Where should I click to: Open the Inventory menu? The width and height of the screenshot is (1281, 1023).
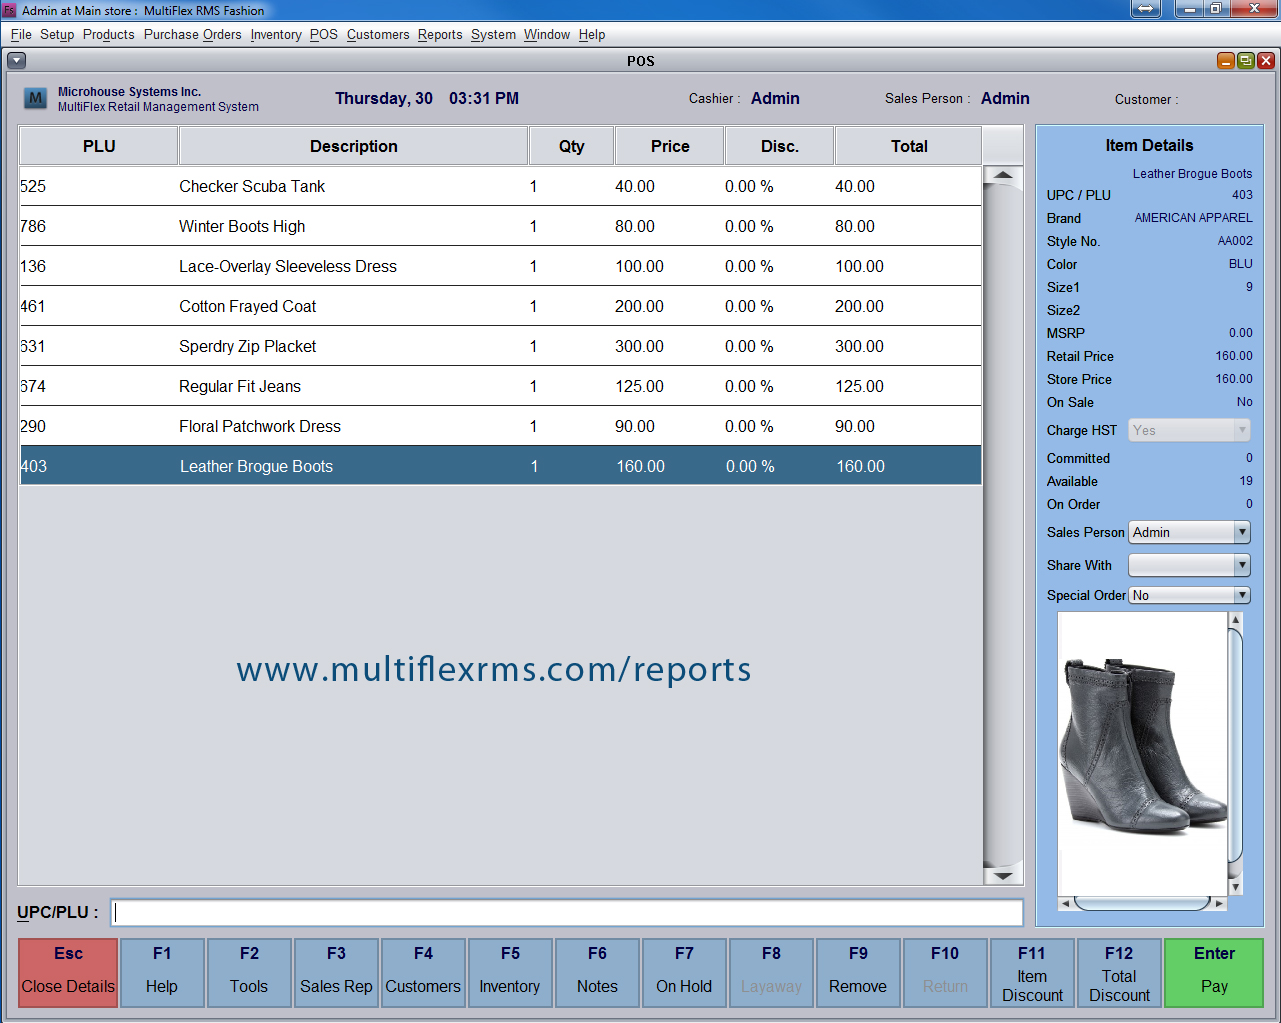[275, 35]
